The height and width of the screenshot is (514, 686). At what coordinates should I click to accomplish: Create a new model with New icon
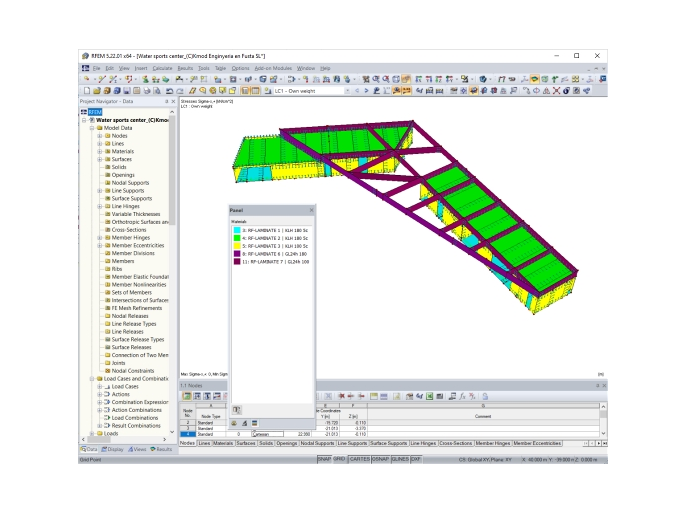coord(87,91)
